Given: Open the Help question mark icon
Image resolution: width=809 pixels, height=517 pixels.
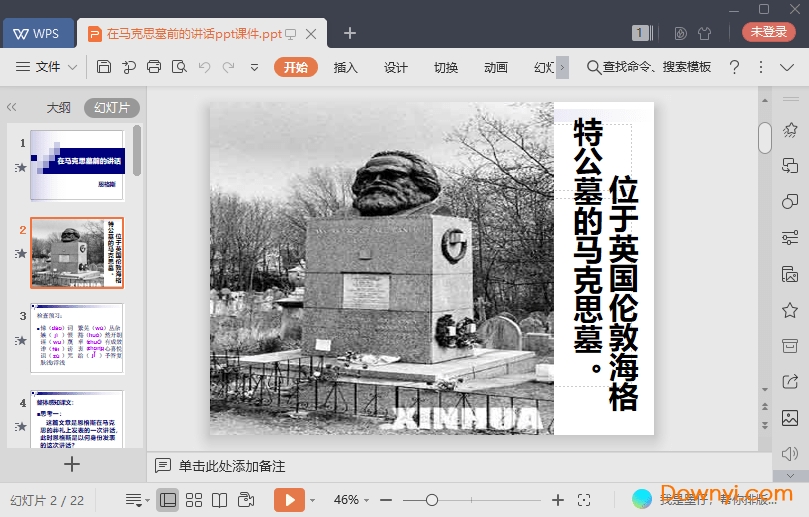Looking at the screenshot, I should click(734, 67).
